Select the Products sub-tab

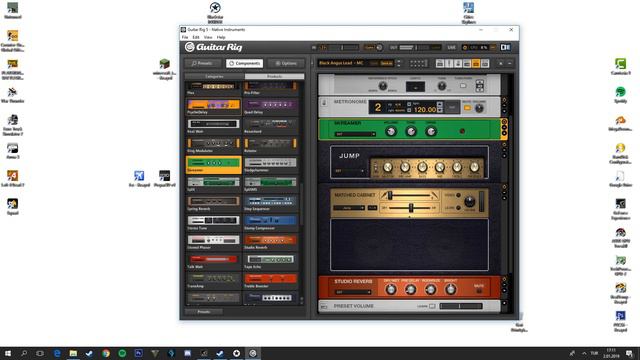[x=274, y=76]
